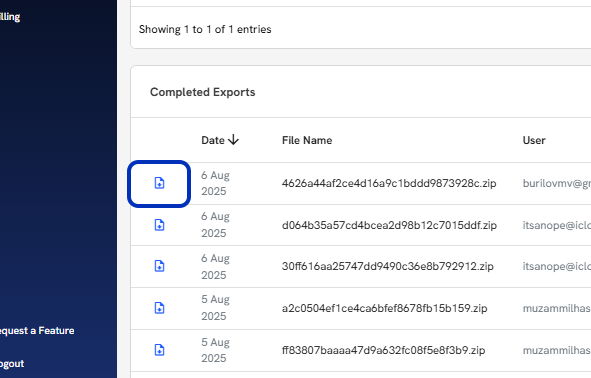Open the Billing sidebar item
The image size is (591, 378).
click(10, 17)
